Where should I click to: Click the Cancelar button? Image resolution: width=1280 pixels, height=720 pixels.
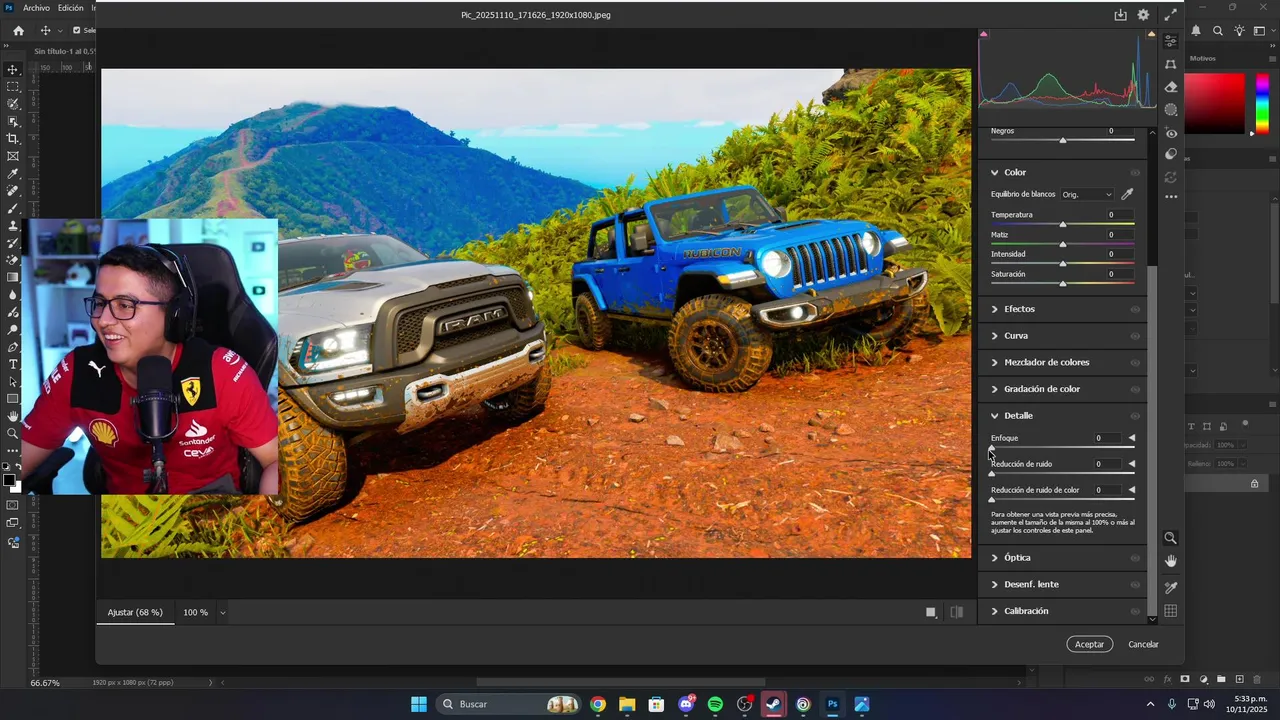(1143, 644)
